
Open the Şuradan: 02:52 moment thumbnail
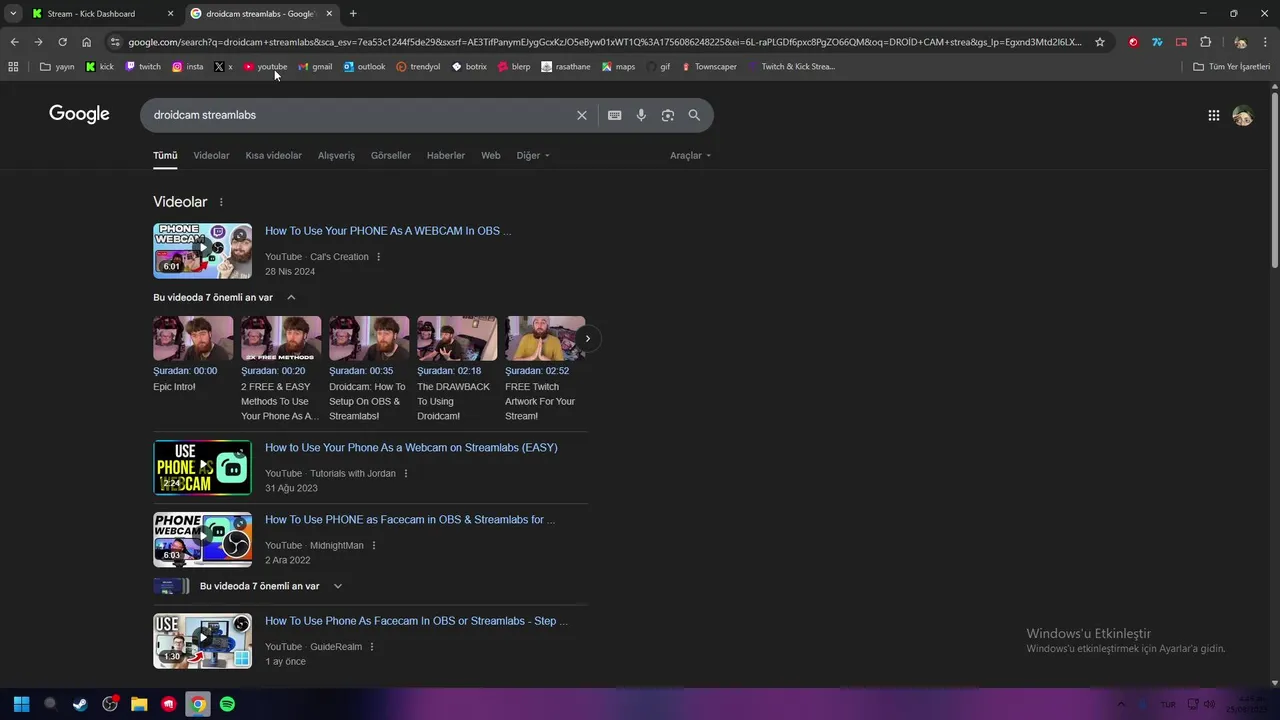pyautogui.click(x=545, y=338)
